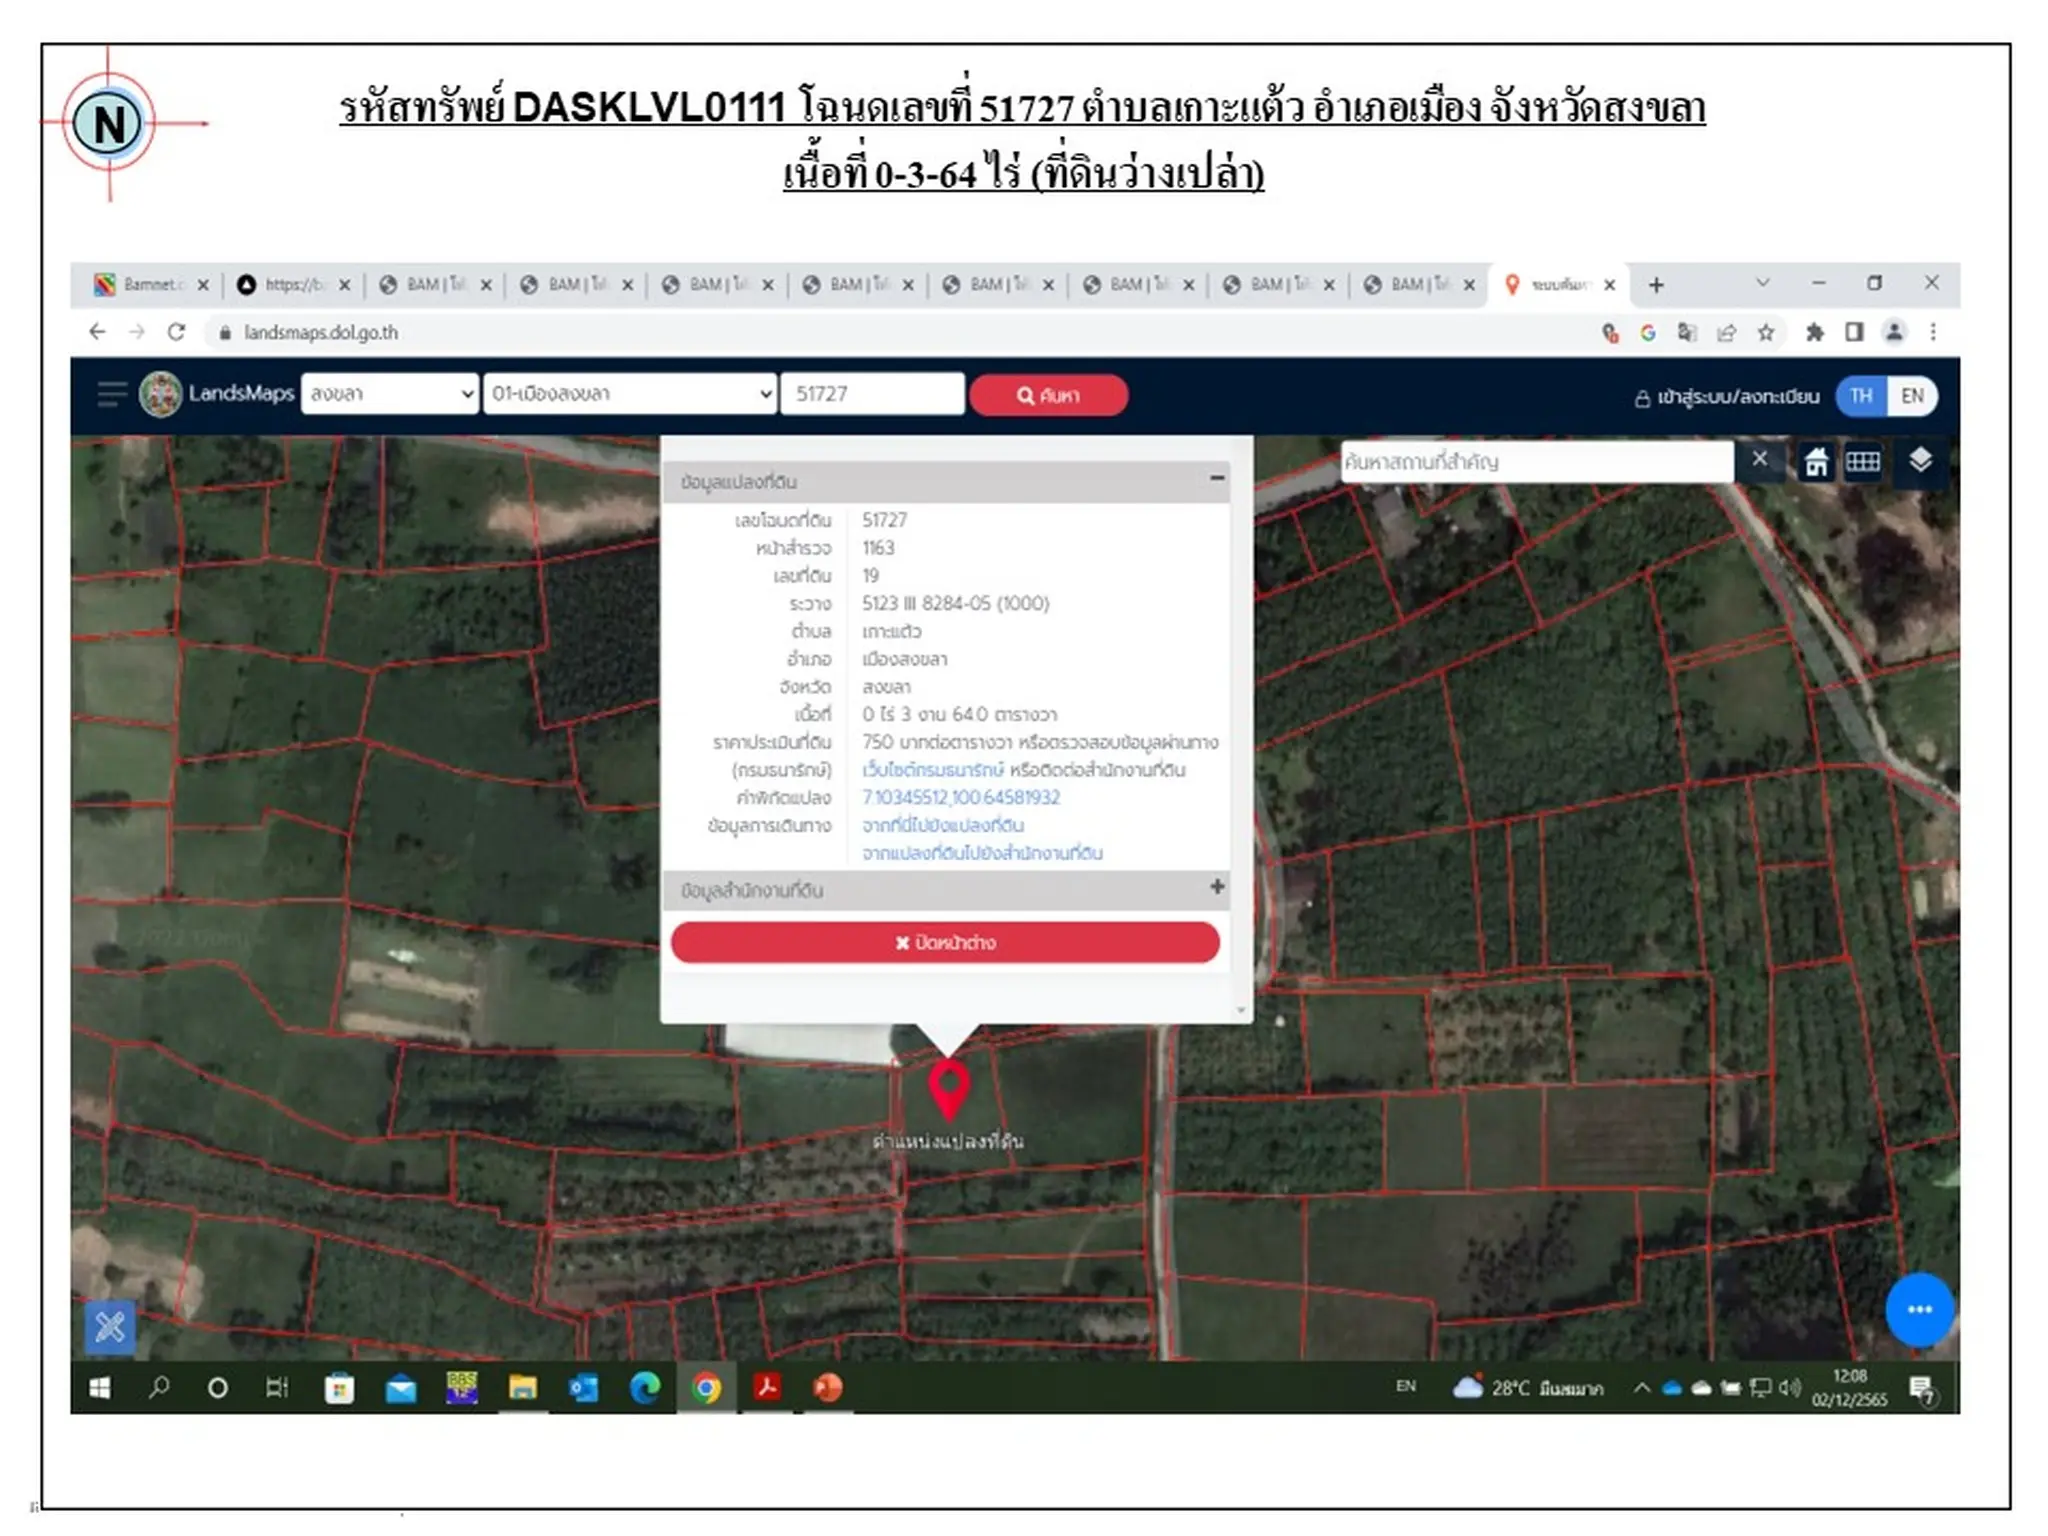This screenshot has height=1536, width=2048.
Task: Open the เว็บไซต์กรมธนารักษ์ link
Action: tap(932, 770)
